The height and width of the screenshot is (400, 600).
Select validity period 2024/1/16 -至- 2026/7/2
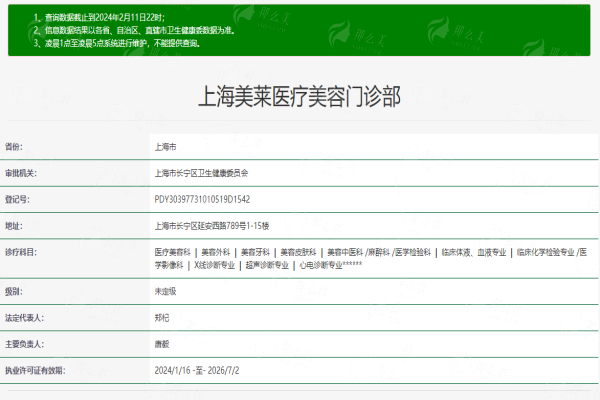tap(197, 371)
